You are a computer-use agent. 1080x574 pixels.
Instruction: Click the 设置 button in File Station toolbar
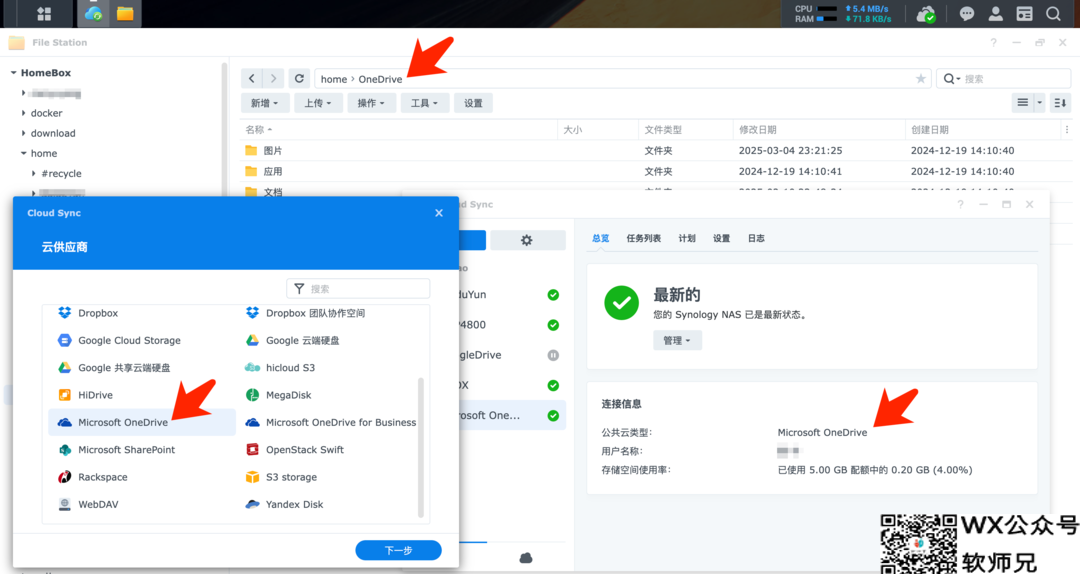pos(473,103)
